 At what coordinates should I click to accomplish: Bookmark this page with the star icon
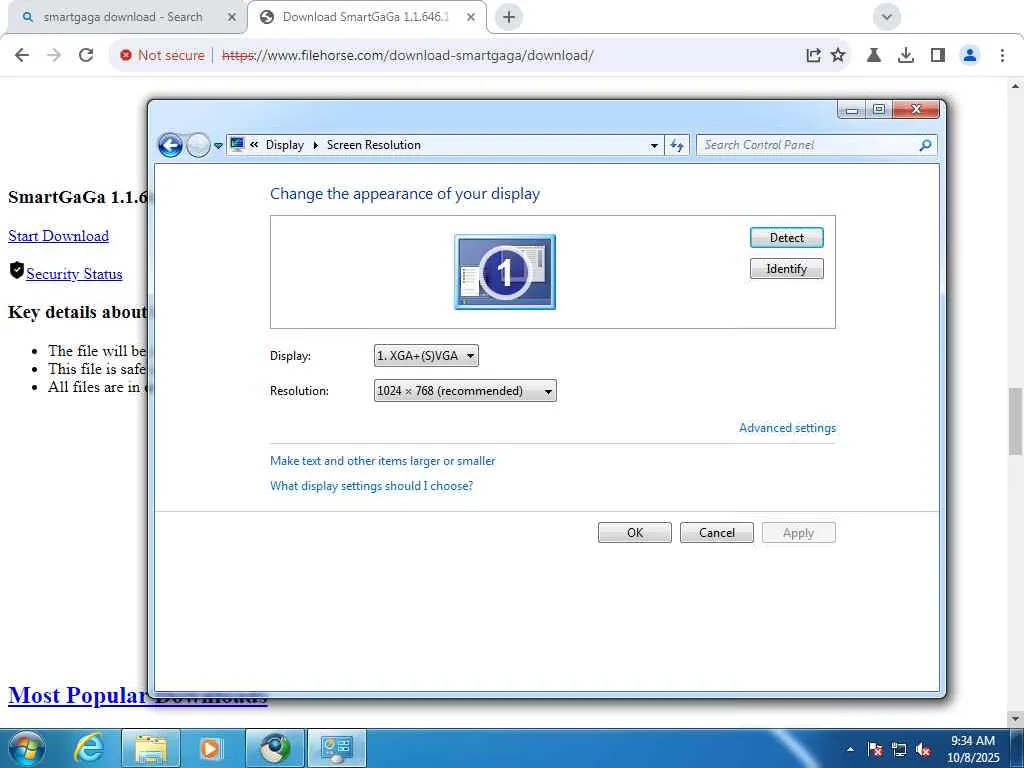pos(838,55)
